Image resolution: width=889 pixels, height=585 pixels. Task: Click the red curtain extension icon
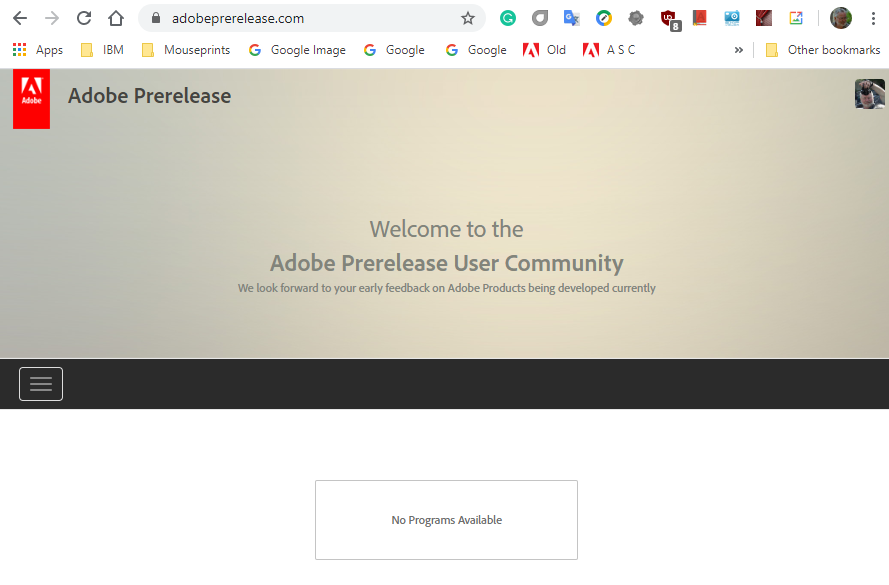tap(764, 18)
